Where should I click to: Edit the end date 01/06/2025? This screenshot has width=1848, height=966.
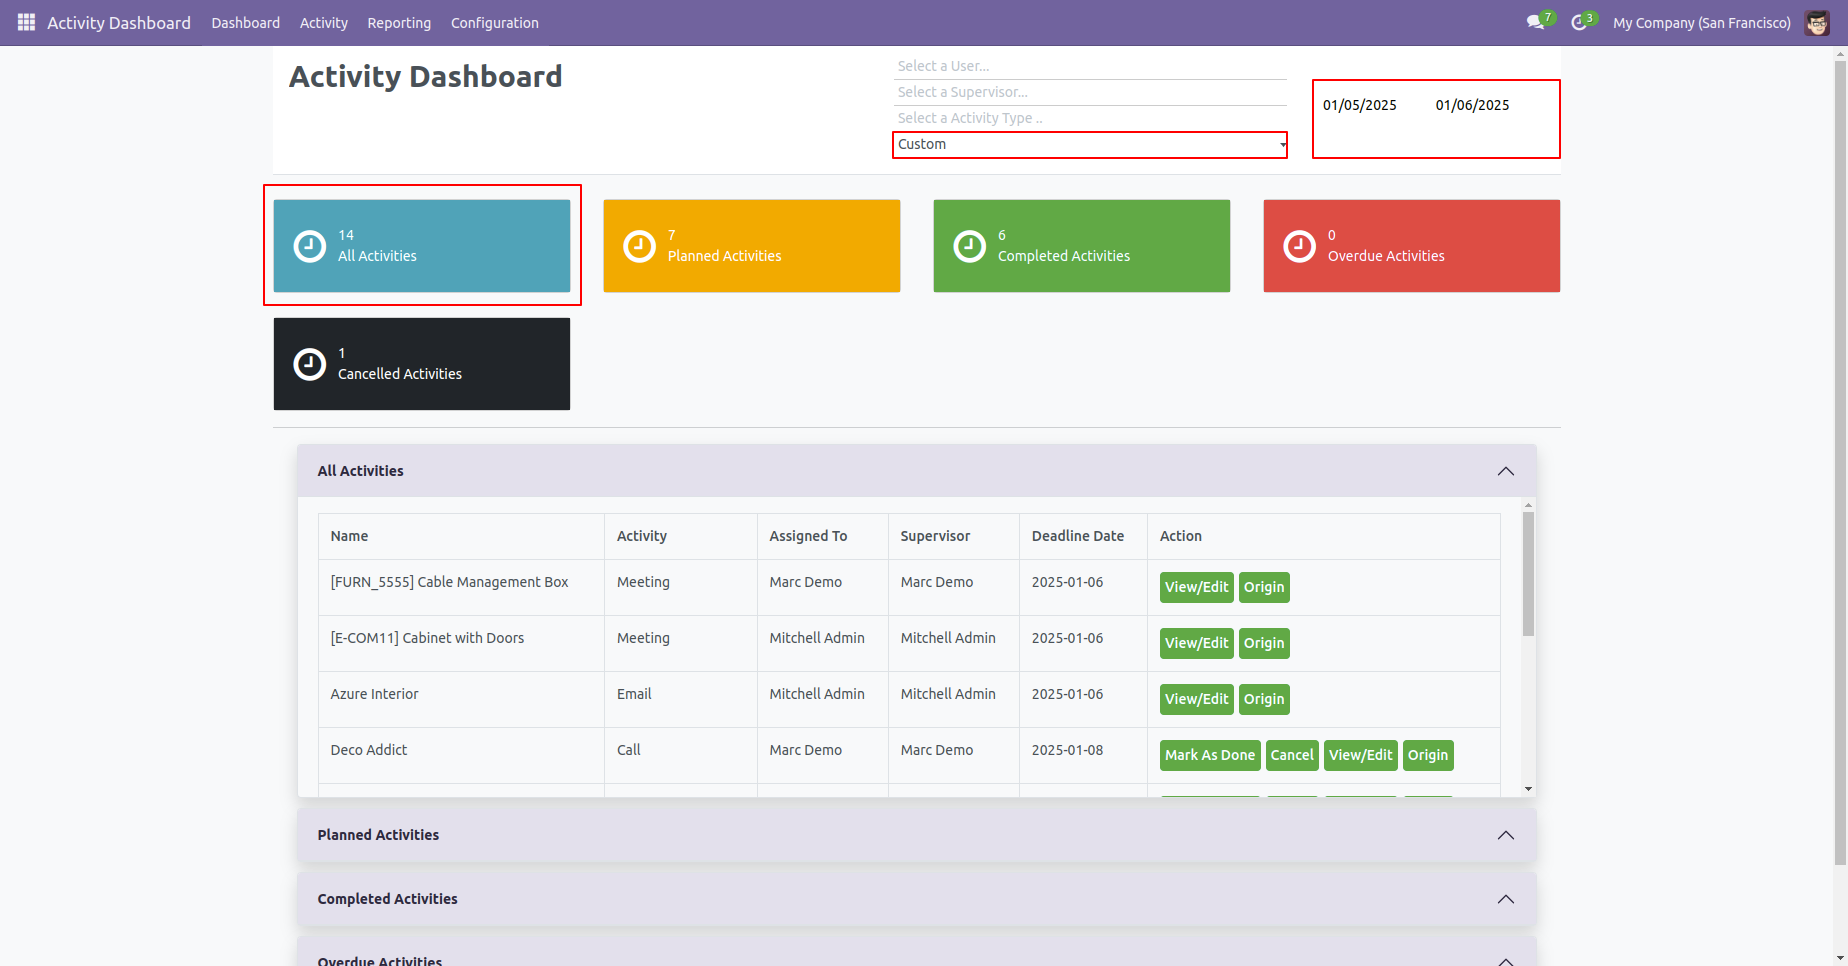(x=1472, y=105)
